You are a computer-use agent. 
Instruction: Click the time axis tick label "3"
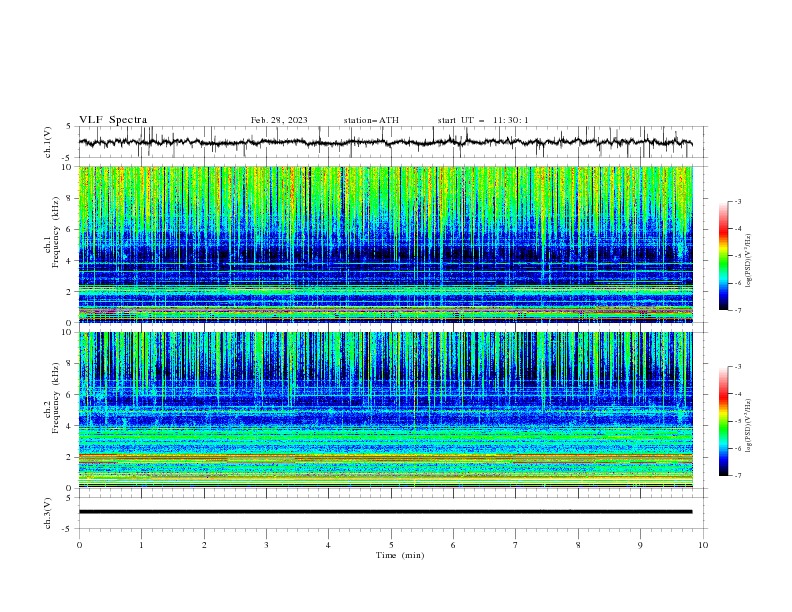click(267, 545)
